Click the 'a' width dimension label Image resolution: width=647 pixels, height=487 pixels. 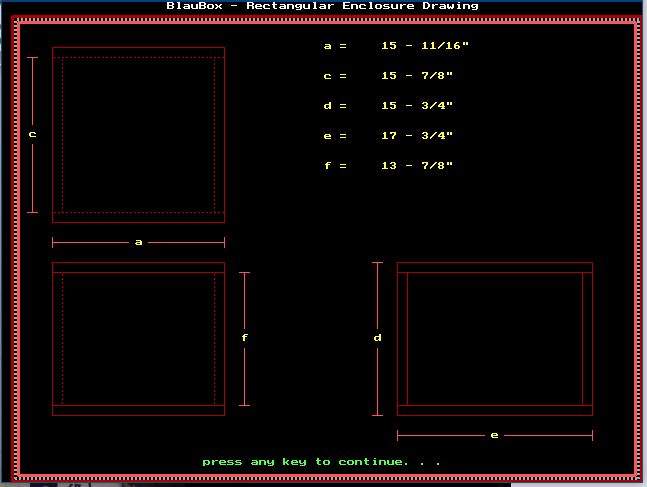(139, 242)
